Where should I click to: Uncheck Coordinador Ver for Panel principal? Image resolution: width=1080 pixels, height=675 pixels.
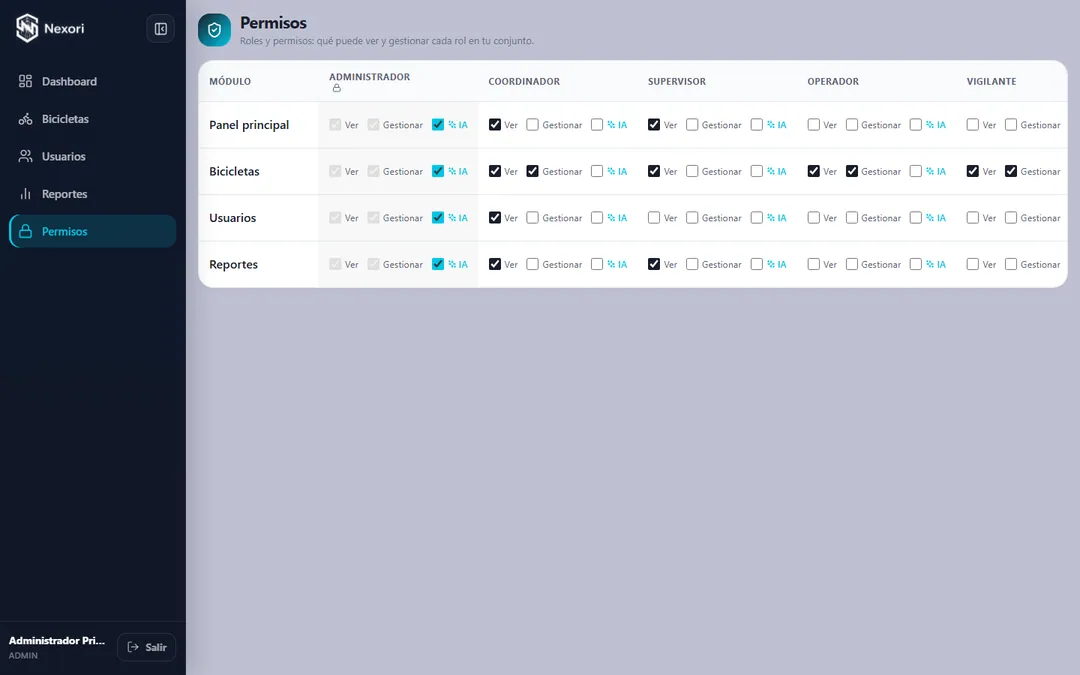[x=495, y=125]
